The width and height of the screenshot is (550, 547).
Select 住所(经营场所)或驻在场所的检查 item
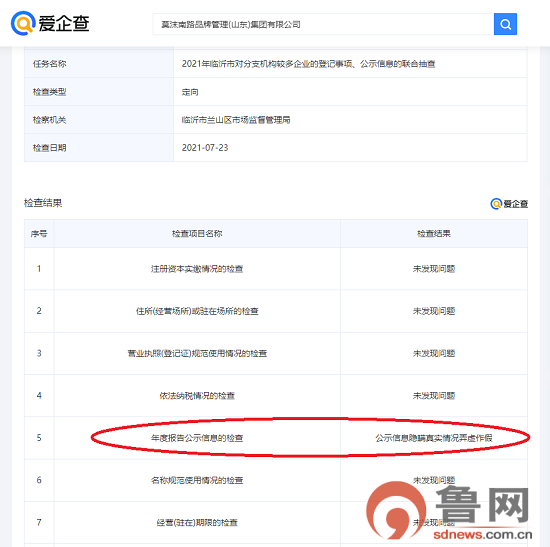point(197,311)
